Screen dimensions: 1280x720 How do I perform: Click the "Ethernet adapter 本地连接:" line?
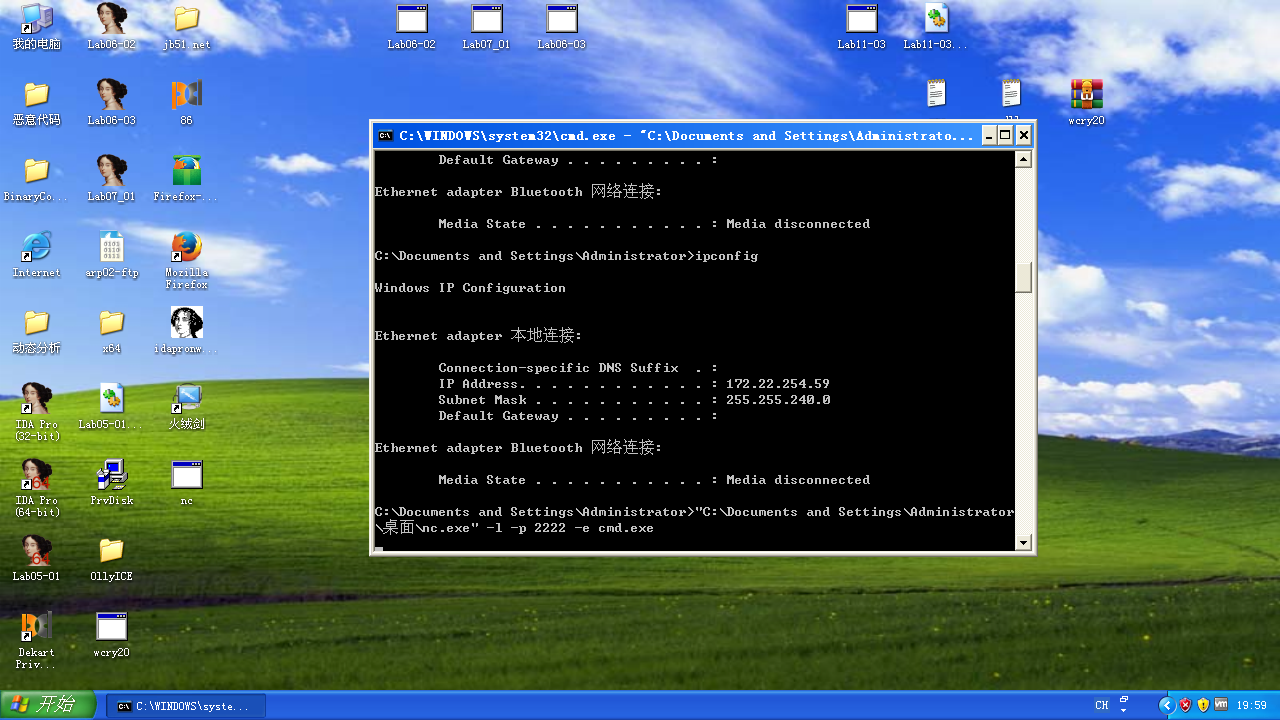(x=478, y=336)
